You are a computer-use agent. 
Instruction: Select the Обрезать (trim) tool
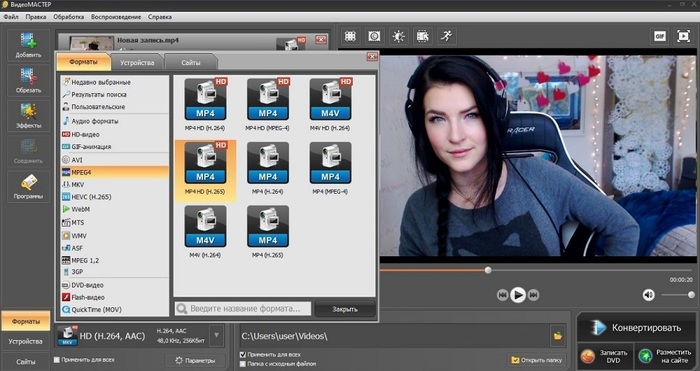28,80
